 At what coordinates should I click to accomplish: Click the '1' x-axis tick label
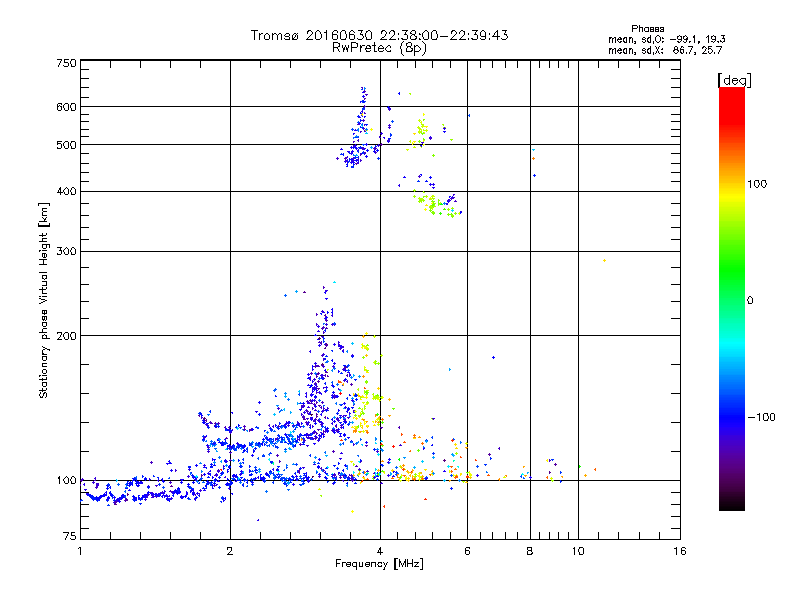80,551
